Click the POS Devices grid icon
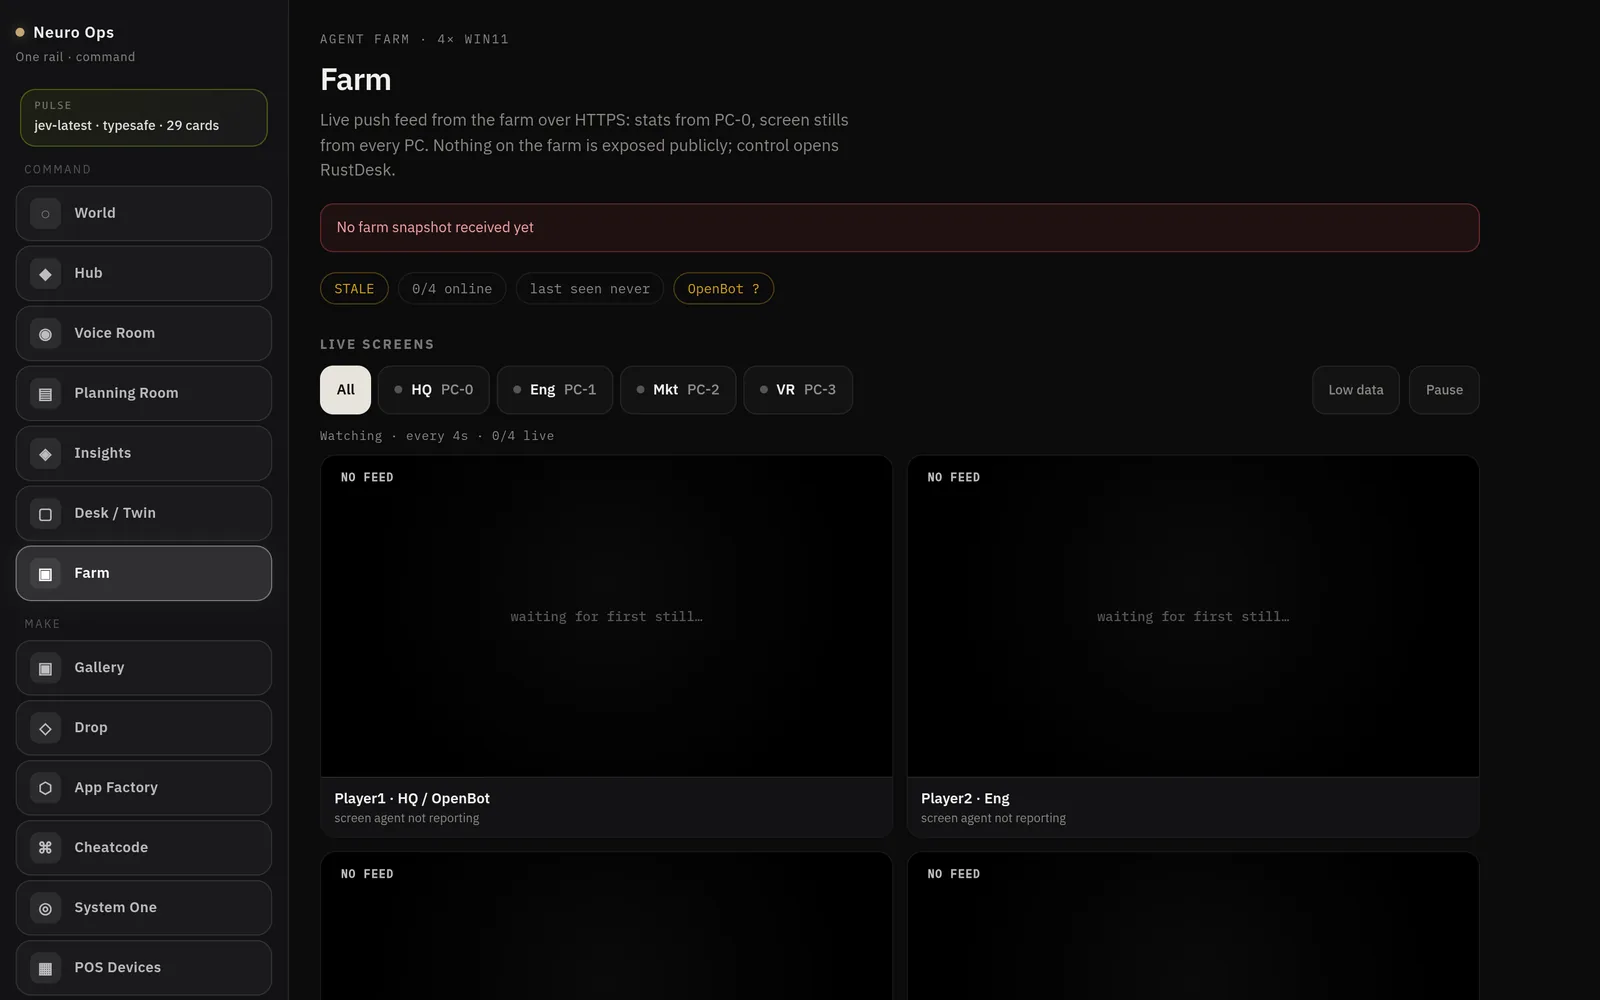 45,967
